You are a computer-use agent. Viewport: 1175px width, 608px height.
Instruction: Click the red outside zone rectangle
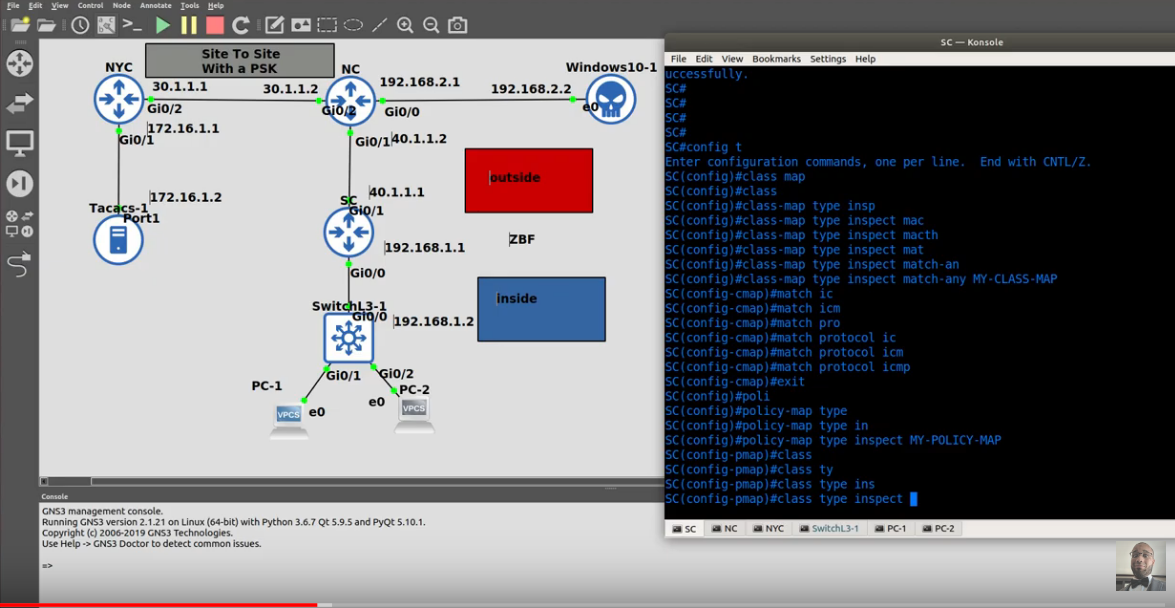(x=529, y=181)
